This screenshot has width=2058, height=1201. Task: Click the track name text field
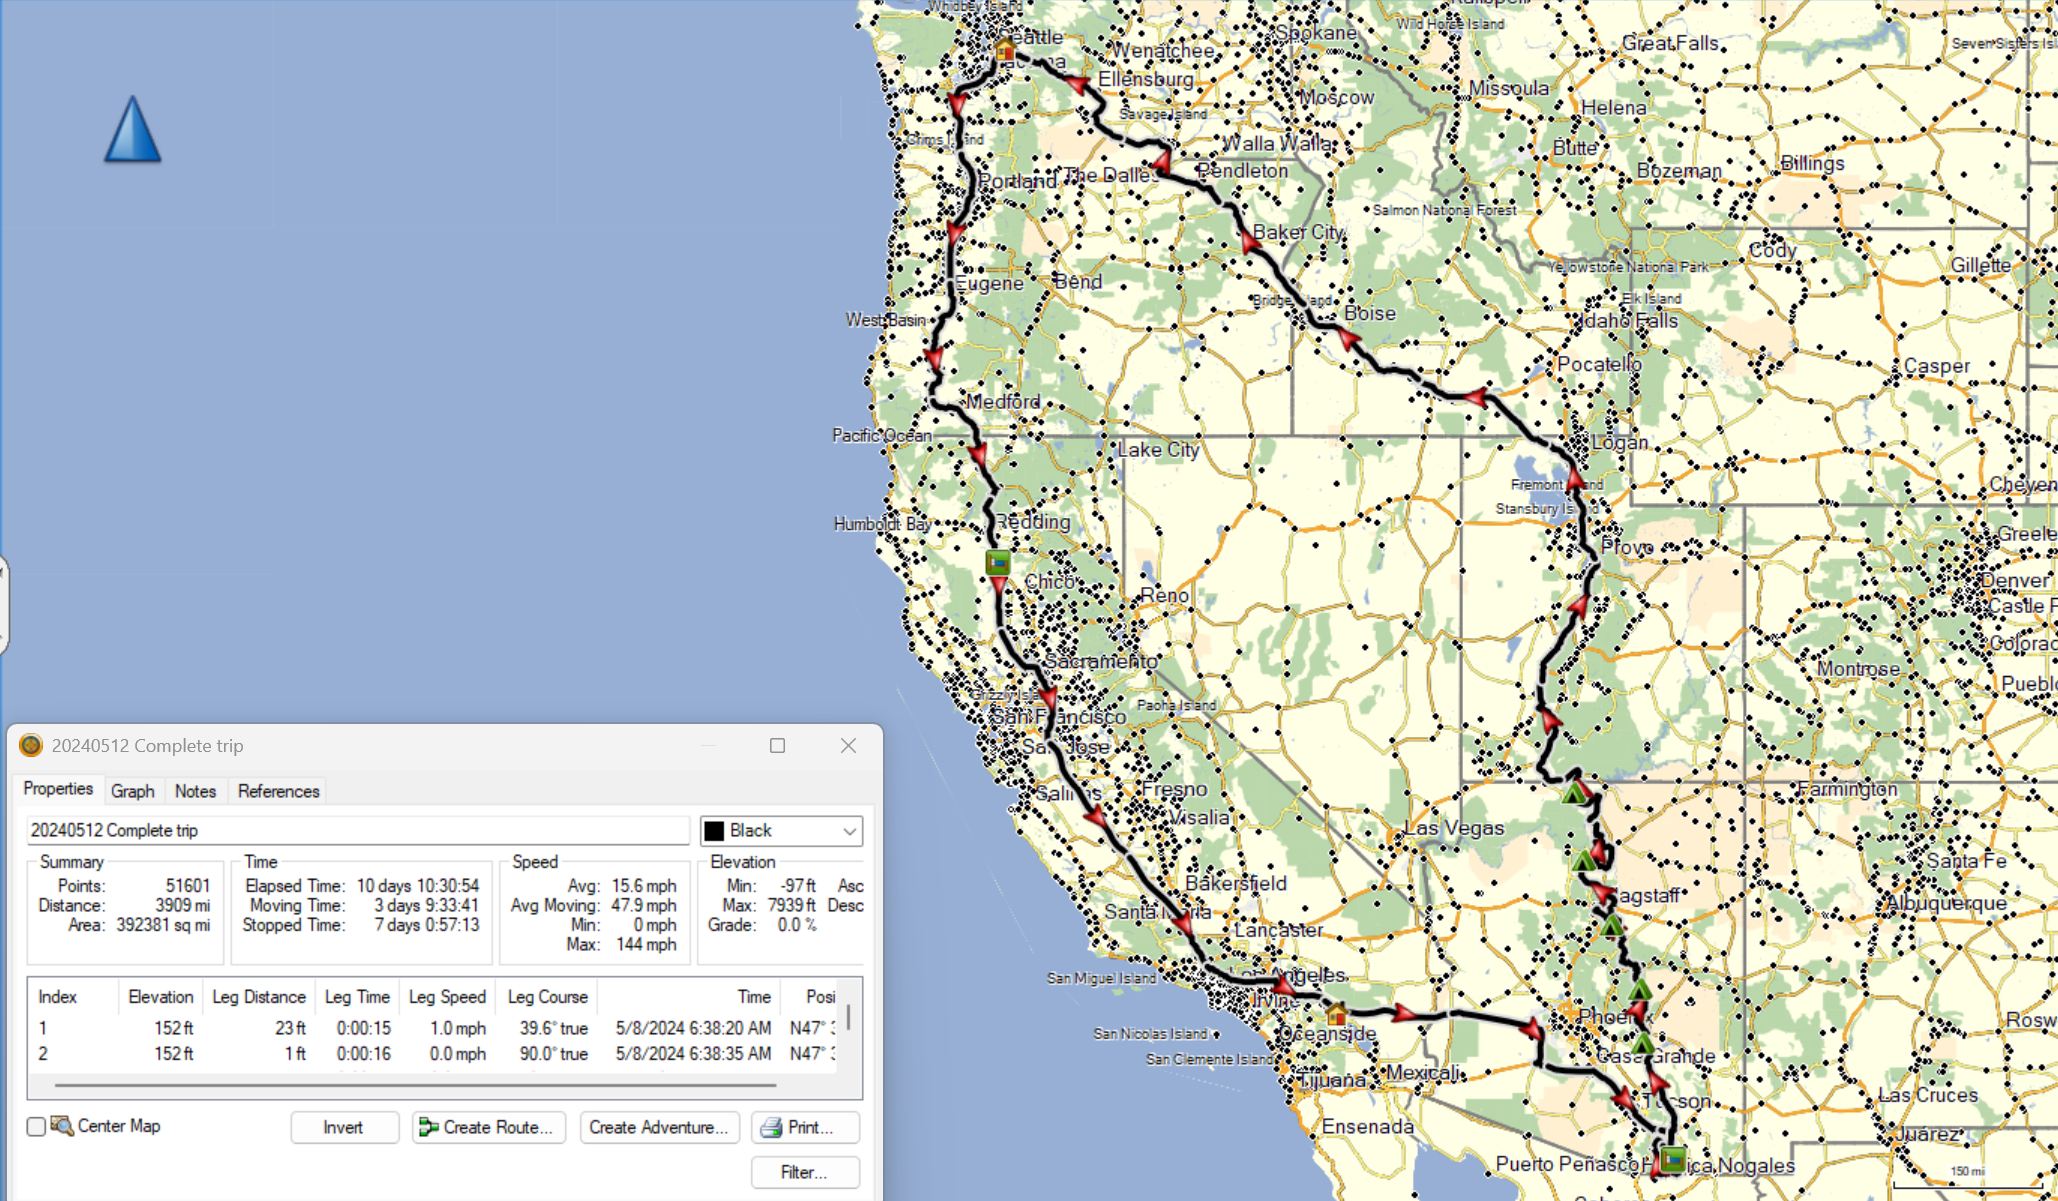[x=357, y=831]
